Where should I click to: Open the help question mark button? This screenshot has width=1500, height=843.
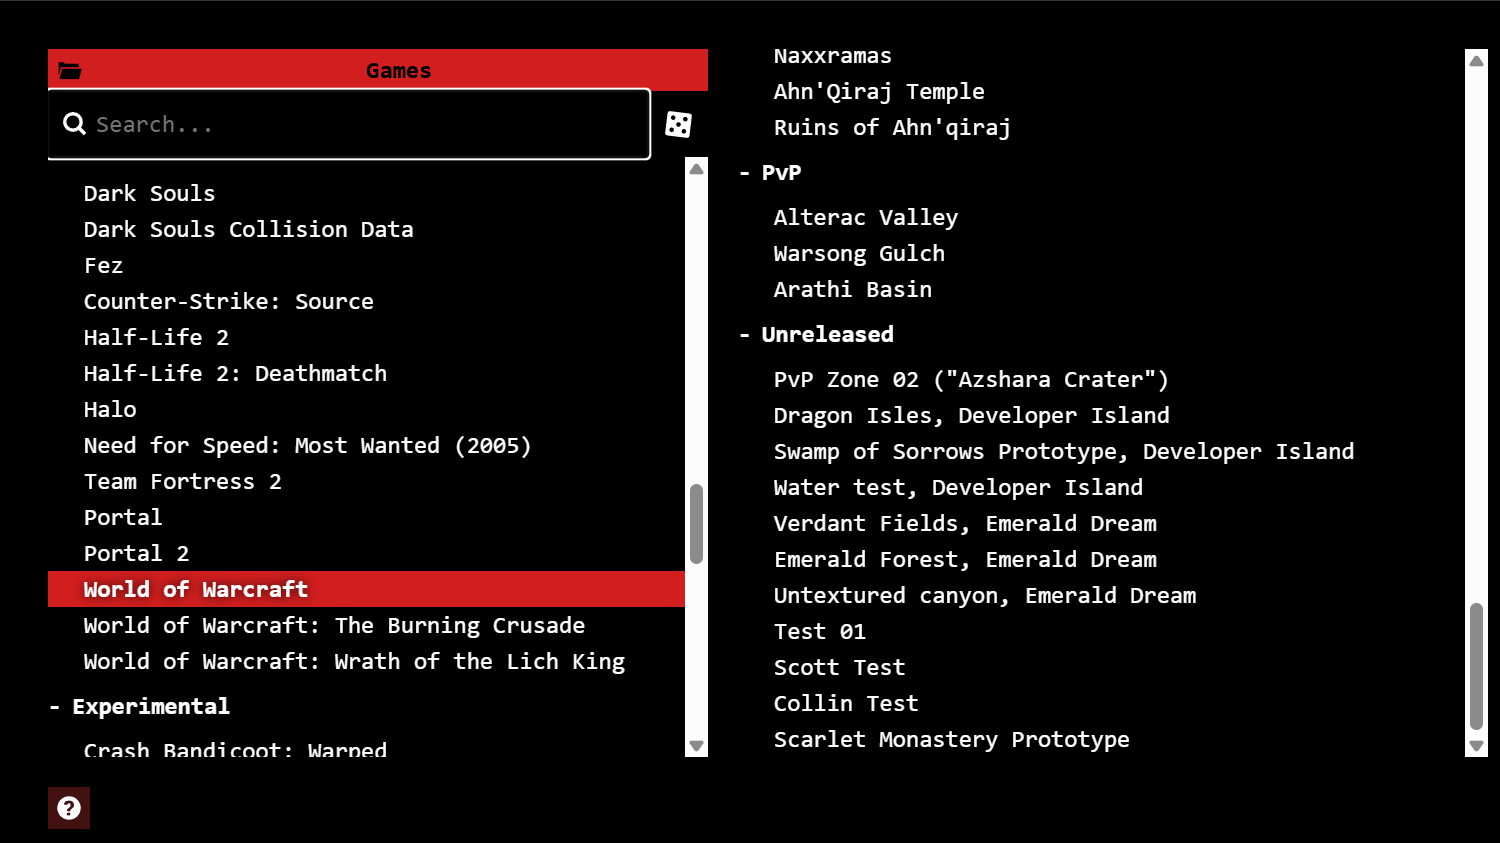tap(69, 808)
